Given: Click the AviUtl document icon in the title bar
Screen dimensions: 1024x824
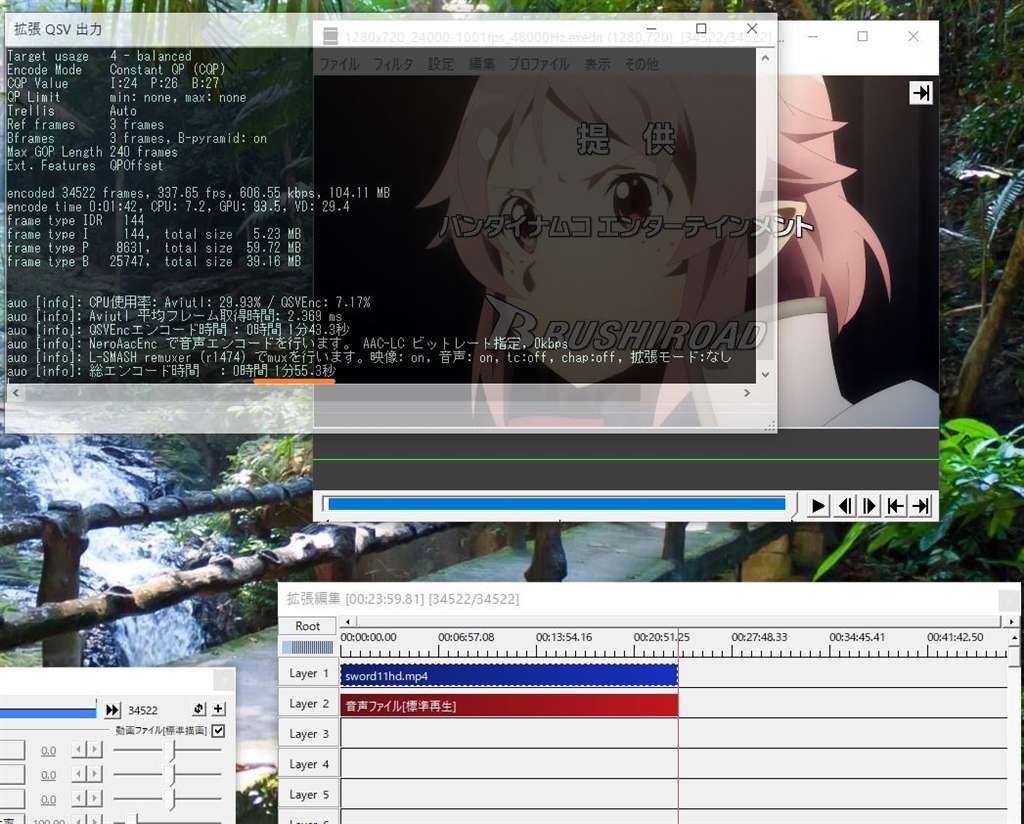Looking at the screenshot, I should coord(330,37).
